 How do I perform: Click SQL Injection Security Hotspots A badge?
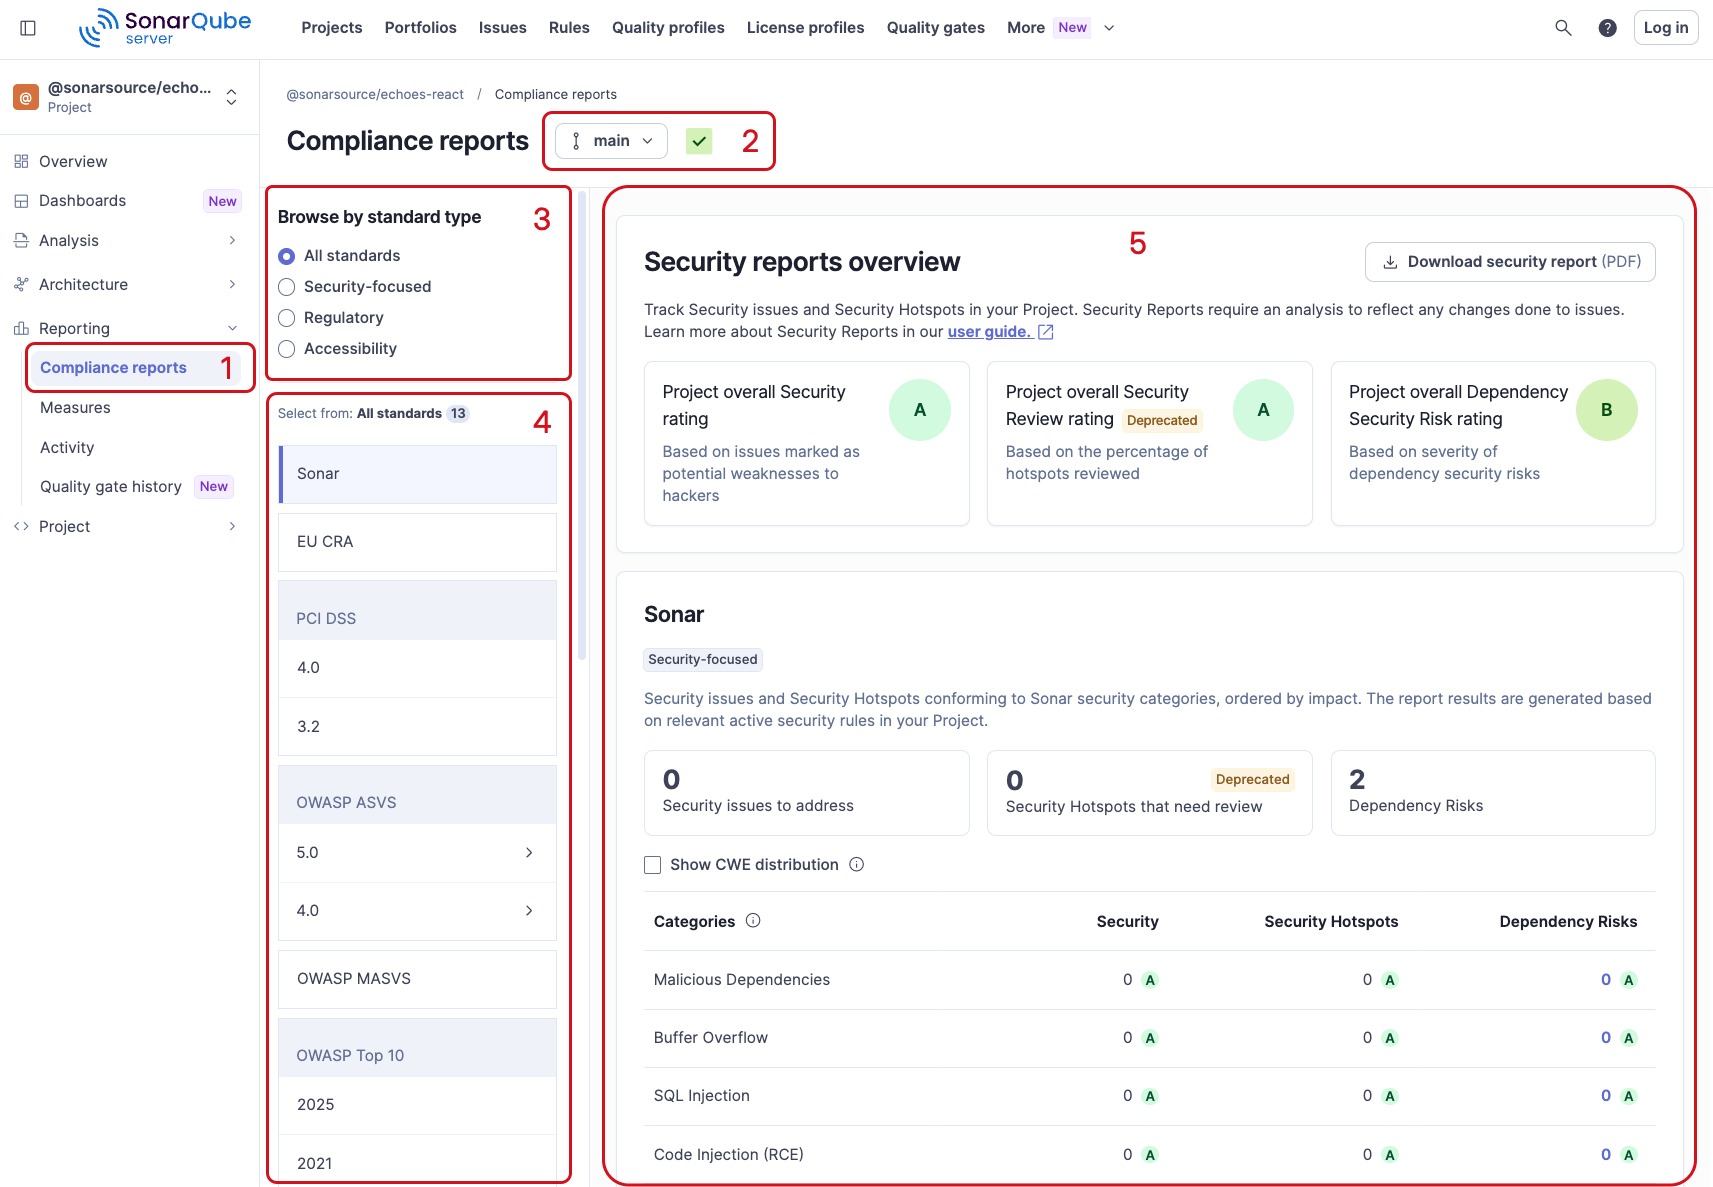(x=1390, y=1096)
